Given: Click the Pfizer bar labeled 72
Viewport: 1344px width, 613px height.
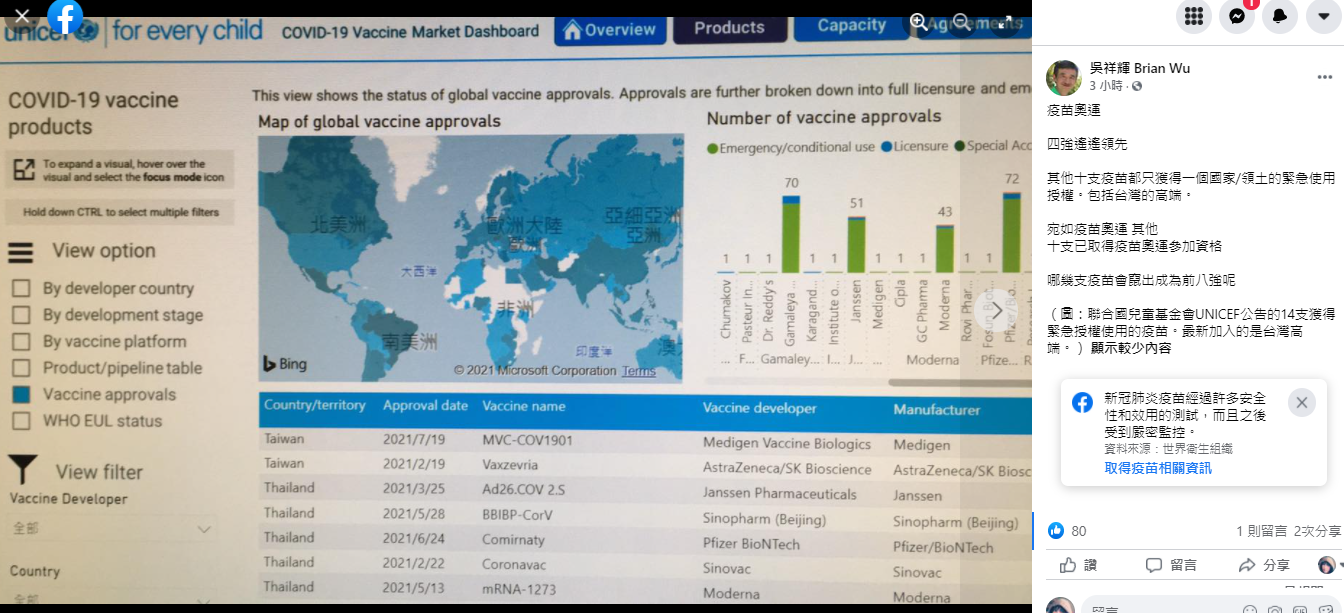Looking at the screenshot, I should click(1012, 232).
